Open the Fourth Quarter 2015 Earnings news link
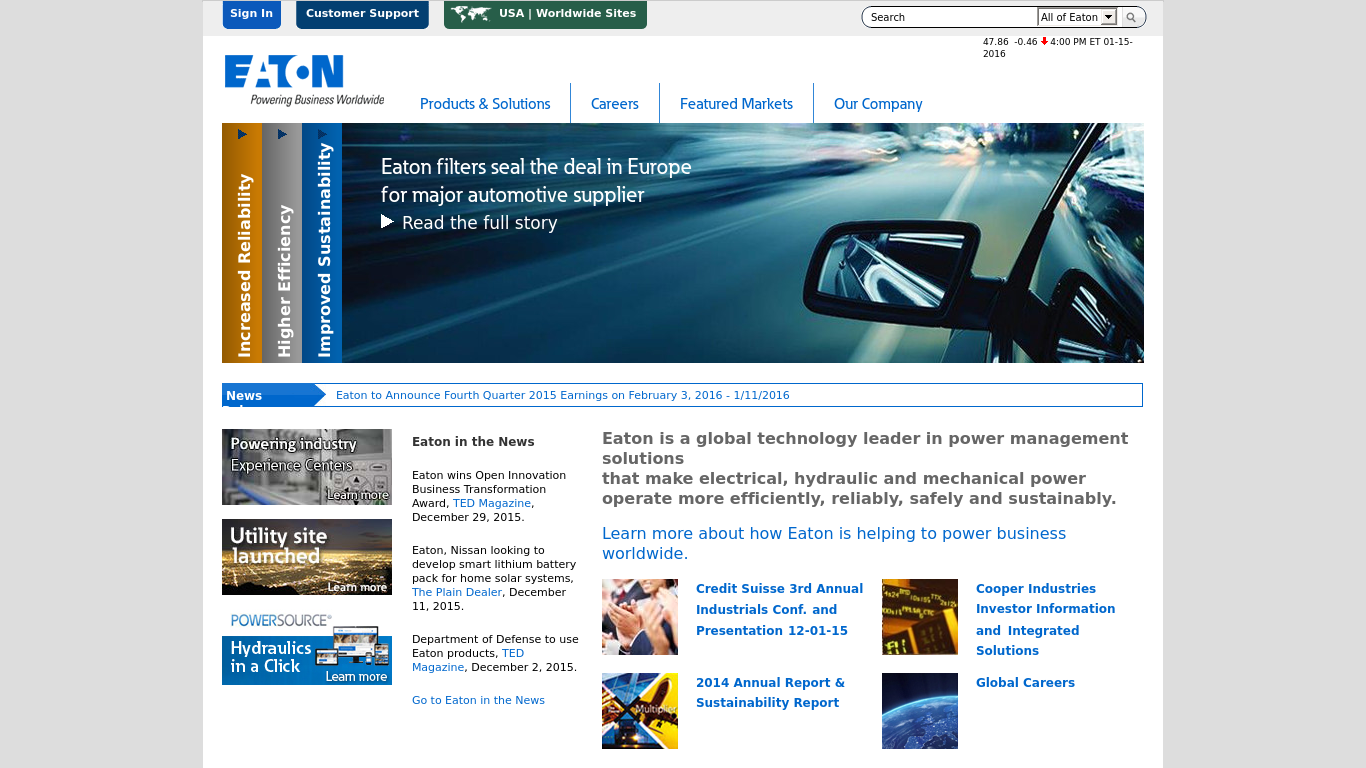1366x768 pixels. [x=562, y=396]
